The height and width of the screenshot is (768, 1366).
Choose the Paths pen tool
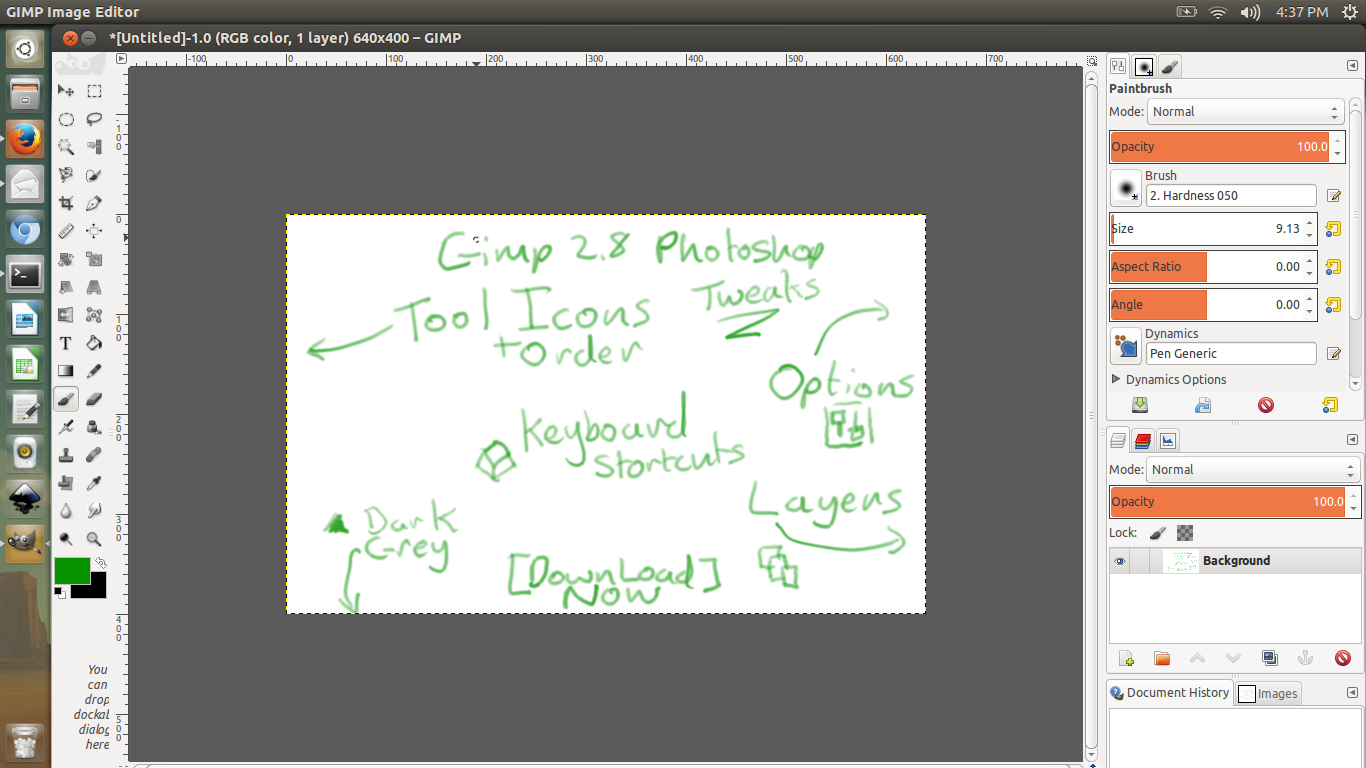pos(94,203)
